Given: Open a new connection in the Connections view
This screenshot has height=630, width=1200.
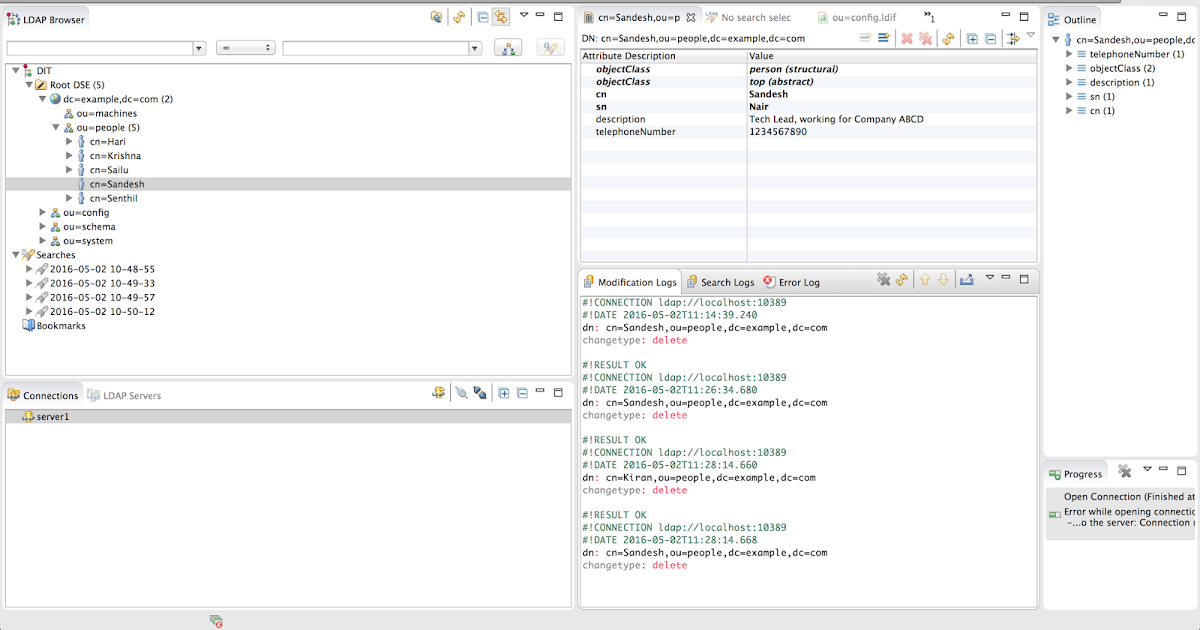Looking at the screenshot, I should tap(438, 392).
